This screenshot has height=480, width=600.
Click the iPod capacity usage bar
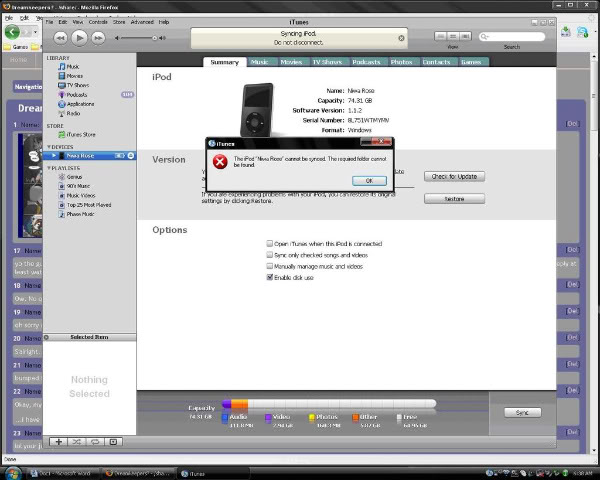pos(329,404)
